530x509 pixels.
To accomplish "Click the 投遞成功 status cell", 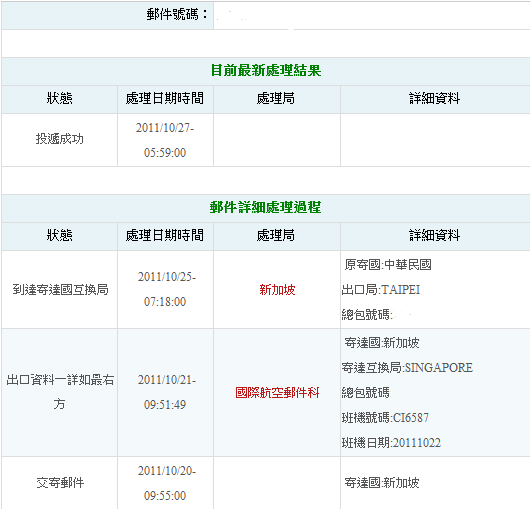I will 59,139.
